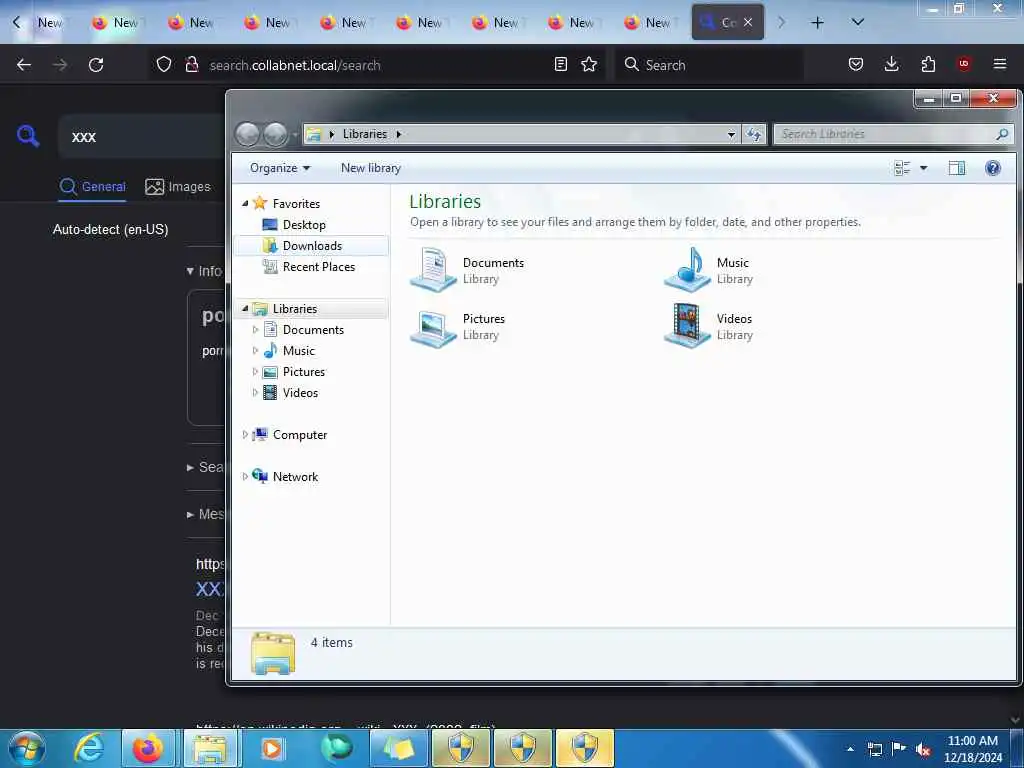Close the active Firefox tab
The height and width of the screenshot is (768, 1024).
coord(748,23)
